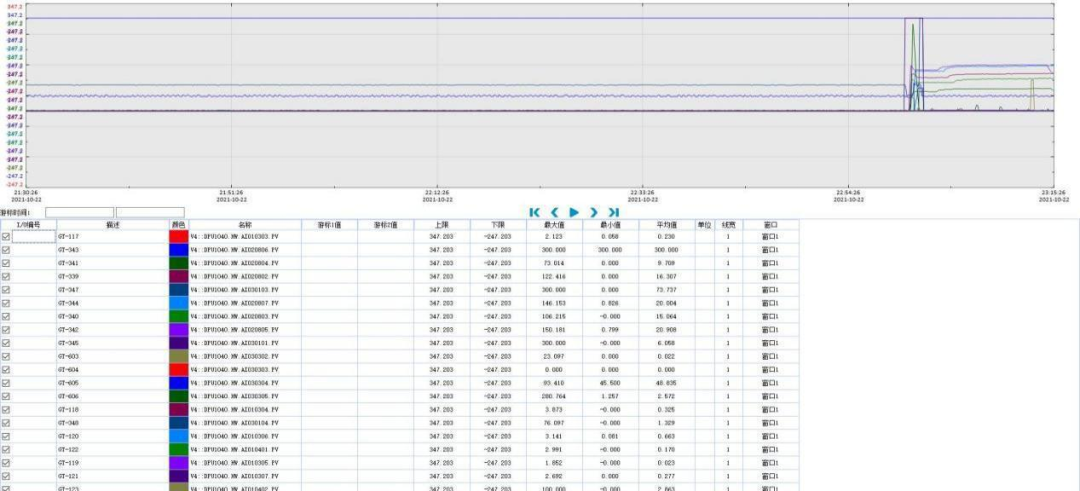Toggle the checkbox for GT-604
The height and width of the screenshot is (491, 1080).
click(6, 370)
